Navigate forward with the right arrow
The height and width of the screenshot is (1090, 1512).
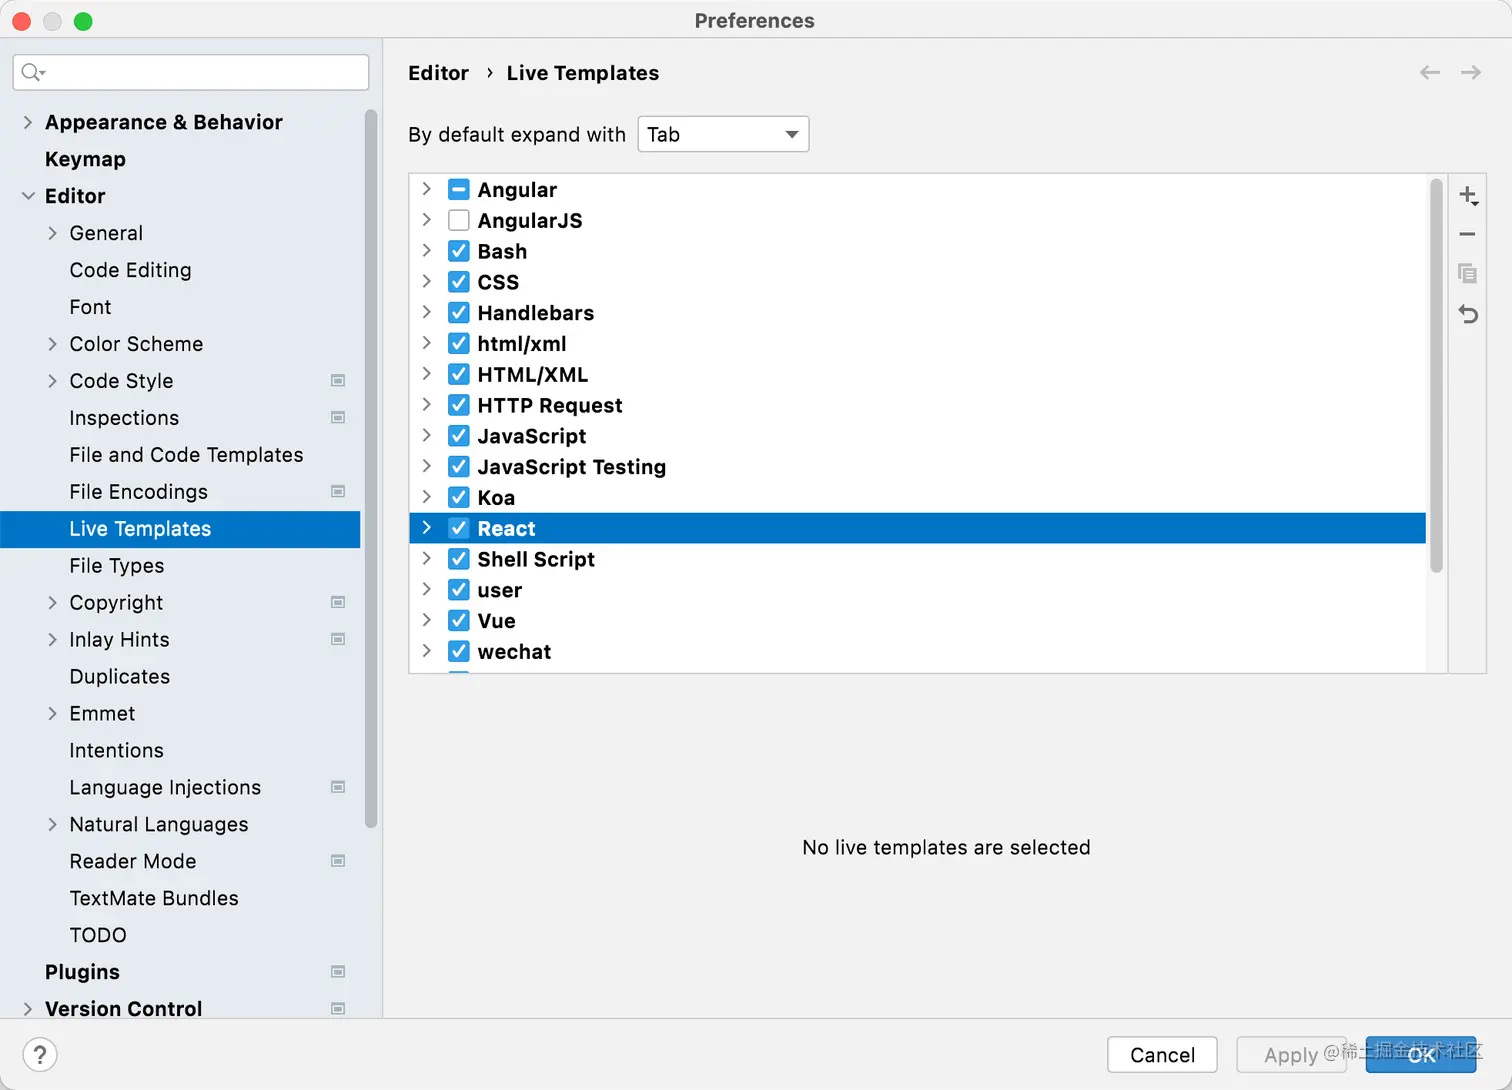pos(1470,73)
